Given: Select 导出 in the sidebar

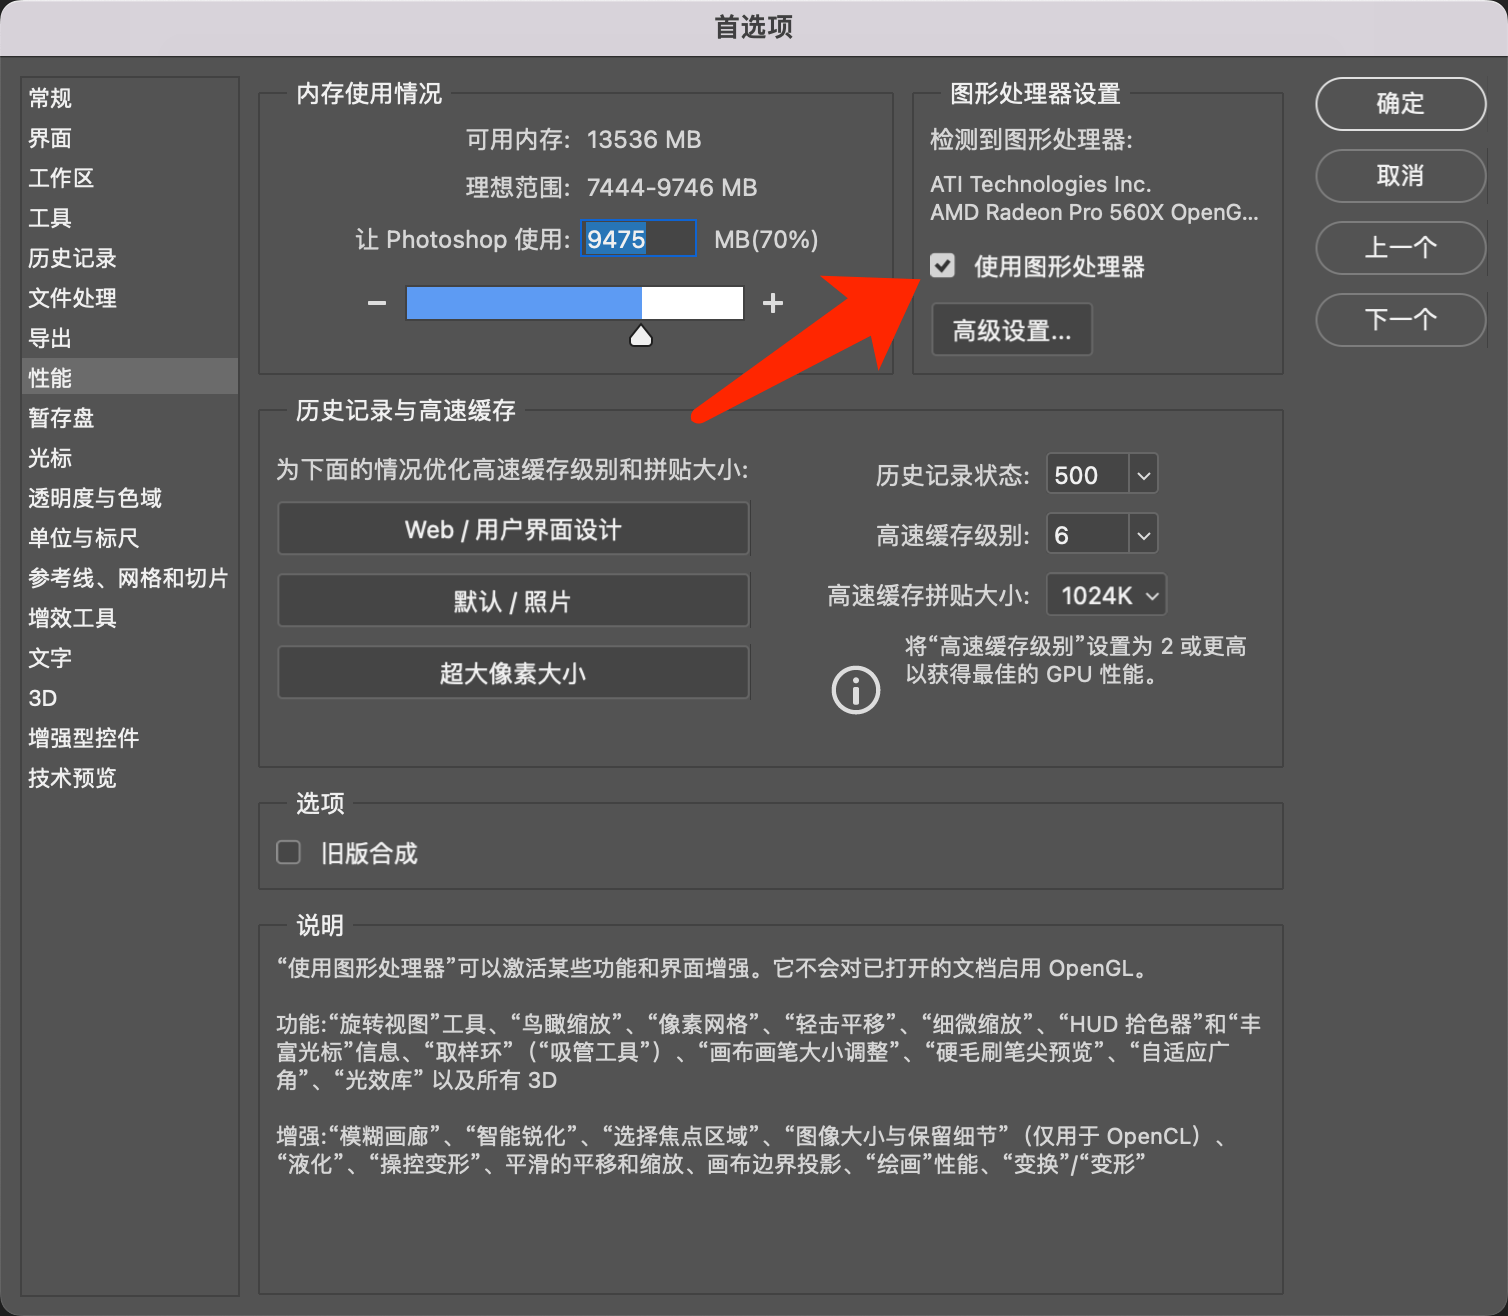Looking at the screenshot, I should click(x=130, y=338).
